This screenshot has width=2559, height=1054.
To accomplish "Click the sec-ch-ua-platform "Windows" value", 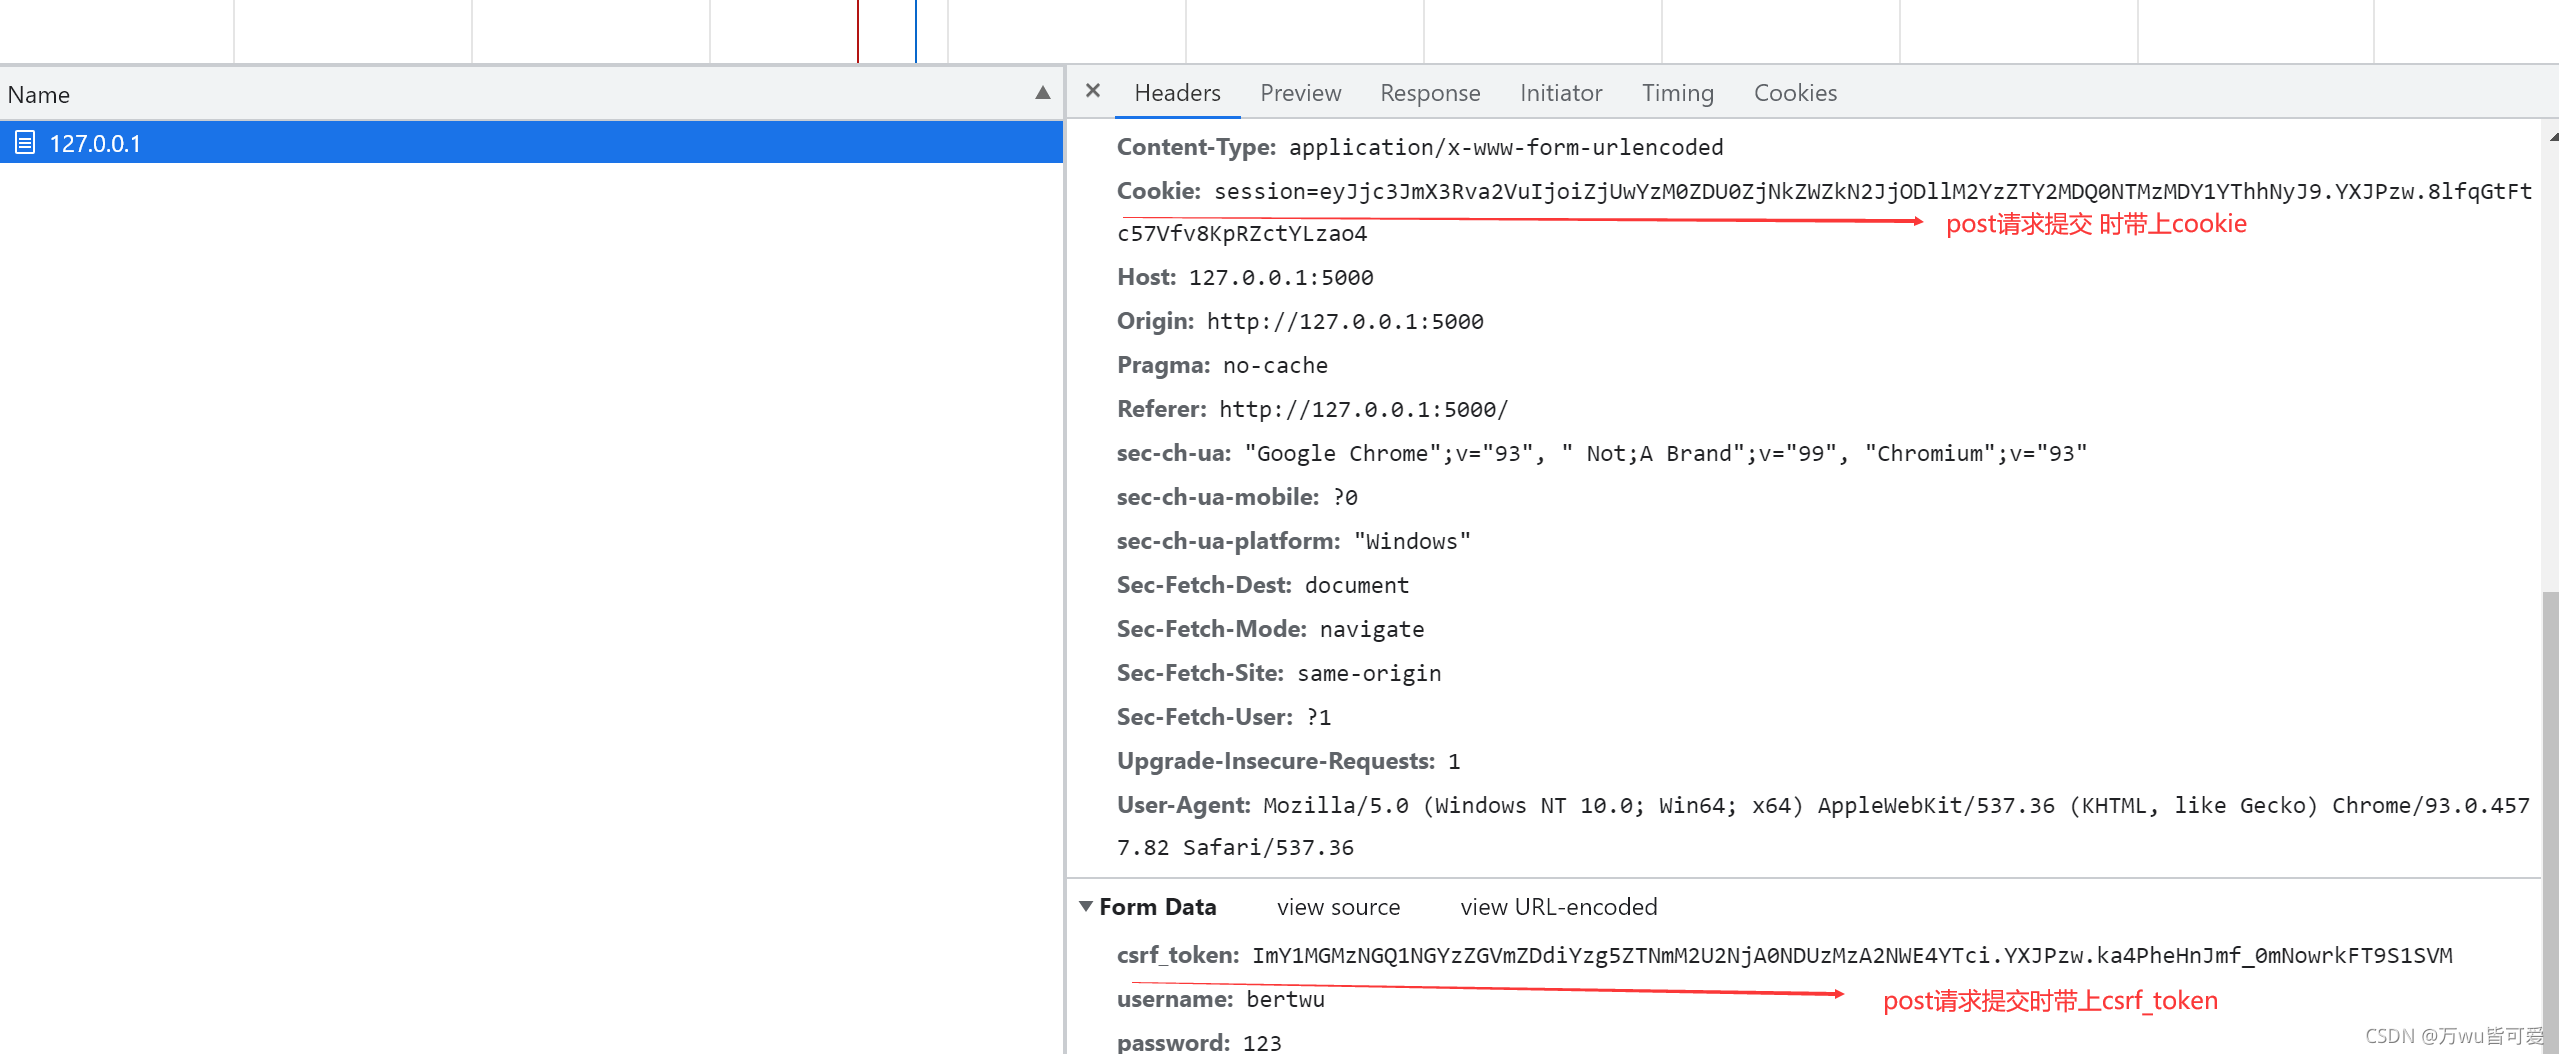I will tap(1412, 541).
